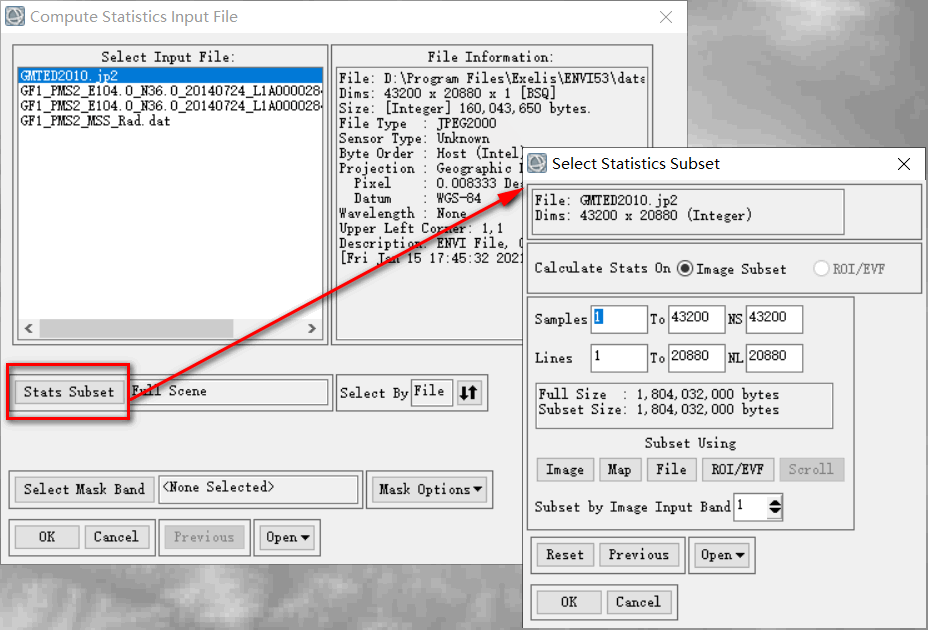This screenshot has height=630, width=928.
Task: Click the right scroll arrow under the file list
Action: coord(313,327)
